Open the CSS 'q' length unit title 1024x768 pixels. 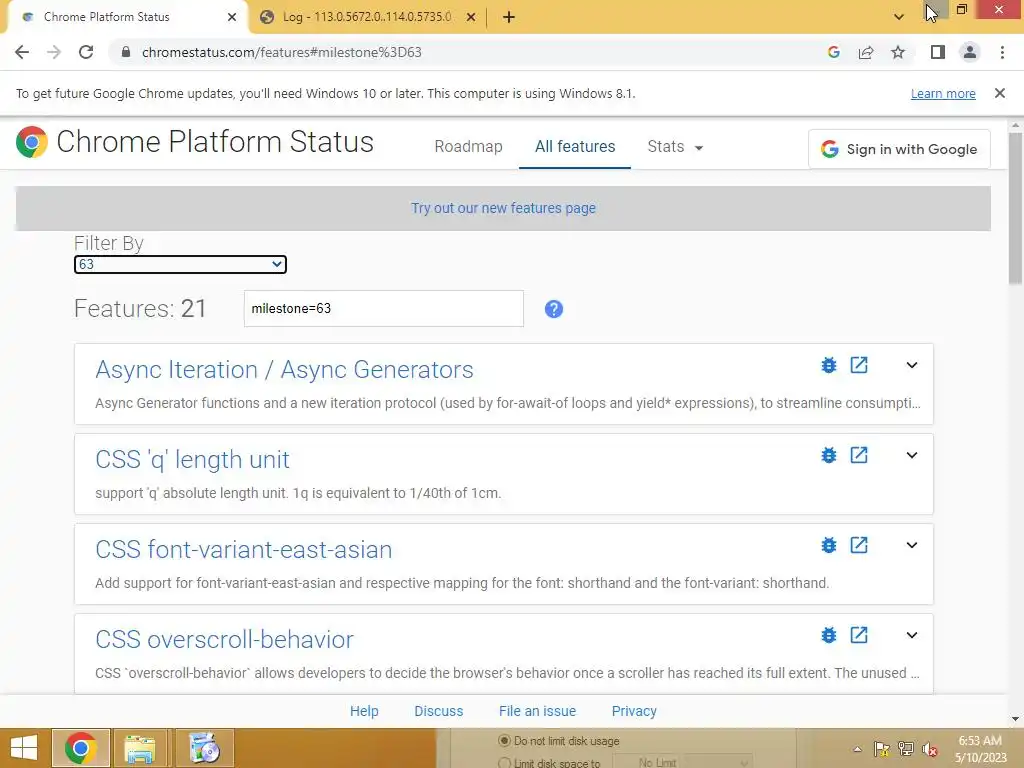[192, 460]
